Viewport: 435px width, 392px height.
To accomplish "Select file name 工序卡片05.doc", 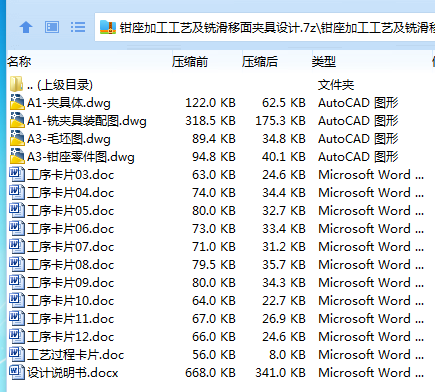I will click(x=71, y=211).
